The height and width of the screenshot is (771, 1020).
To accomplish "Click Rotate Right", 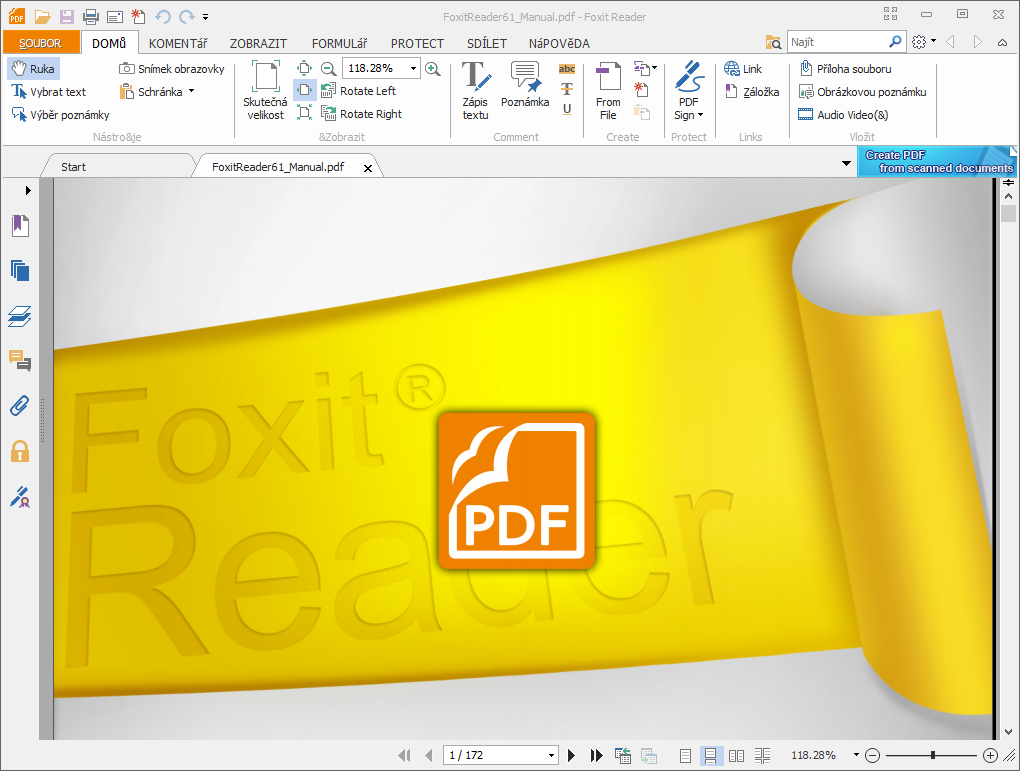I will 362,114.
